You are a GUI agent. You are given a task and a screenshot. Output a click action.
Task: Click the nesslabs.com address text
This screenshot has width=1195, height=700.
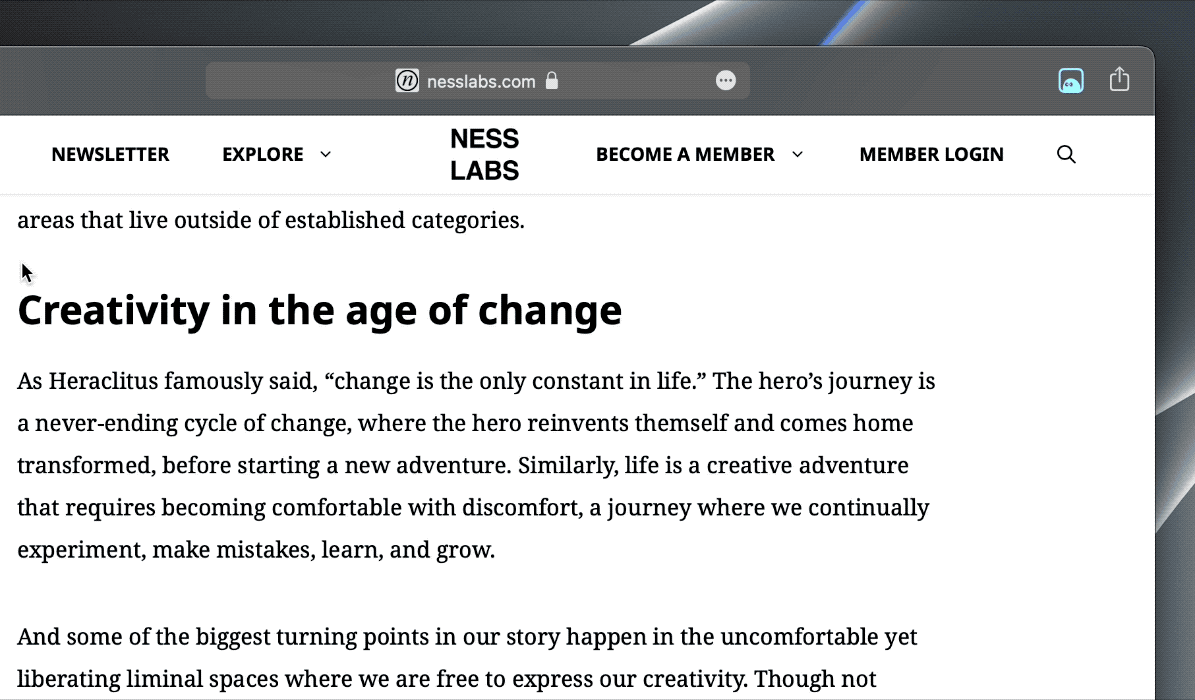(x=481, y=81)
